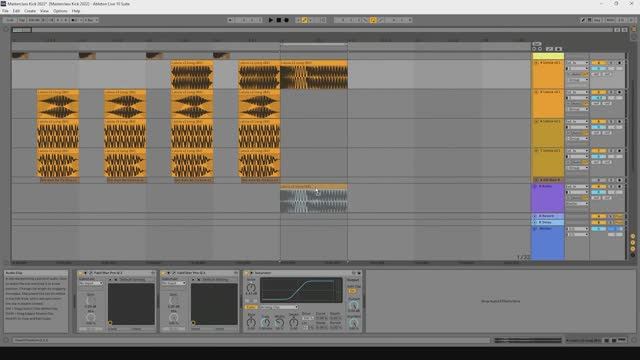Toggle the Follow button in control bar
Viewport: 640px width, 360px height.
coord(230,20)
